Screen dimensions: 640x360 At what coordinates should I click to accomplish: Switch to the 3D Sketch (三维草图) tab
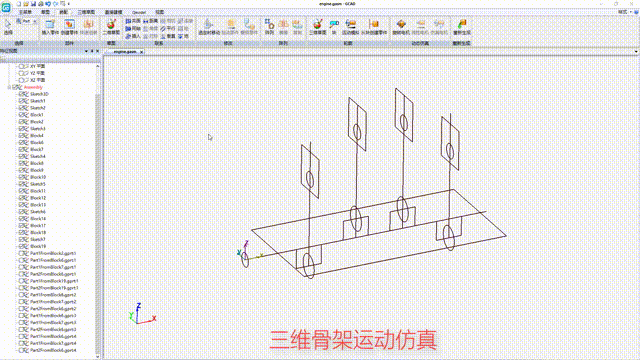86,12
